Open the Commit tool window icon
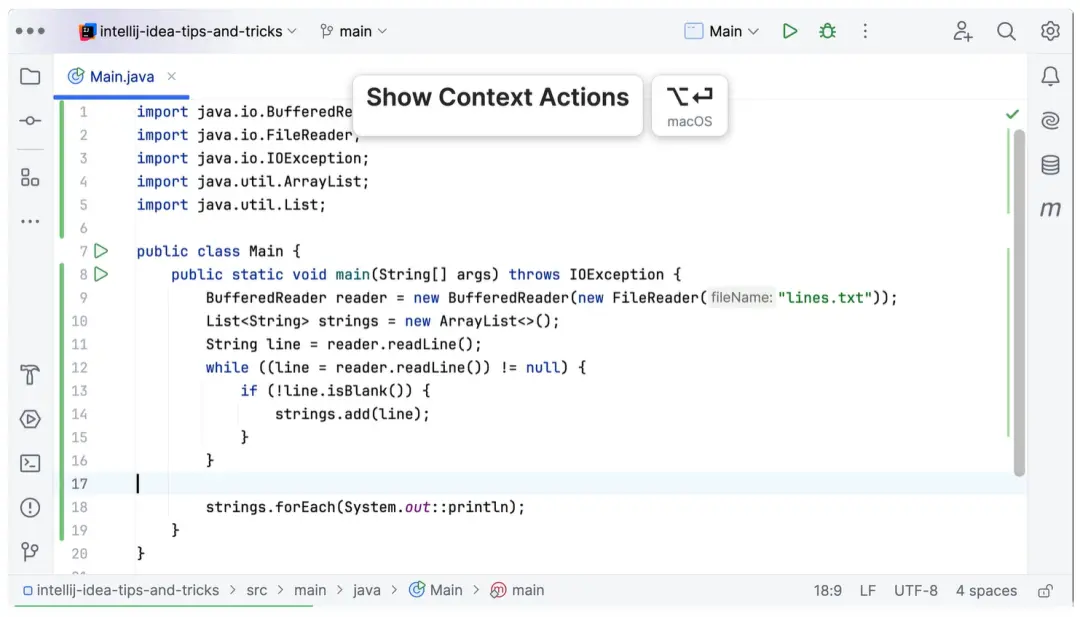The image size is (1080, 617). pyautogui.click(x=30, y=121)
